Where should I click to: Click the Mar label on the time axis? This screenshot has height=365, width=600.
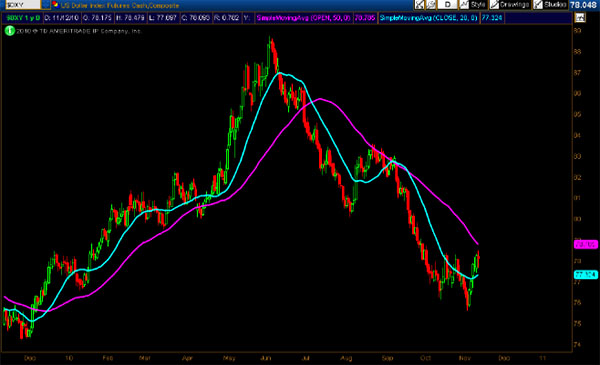[x=144, y=358]
